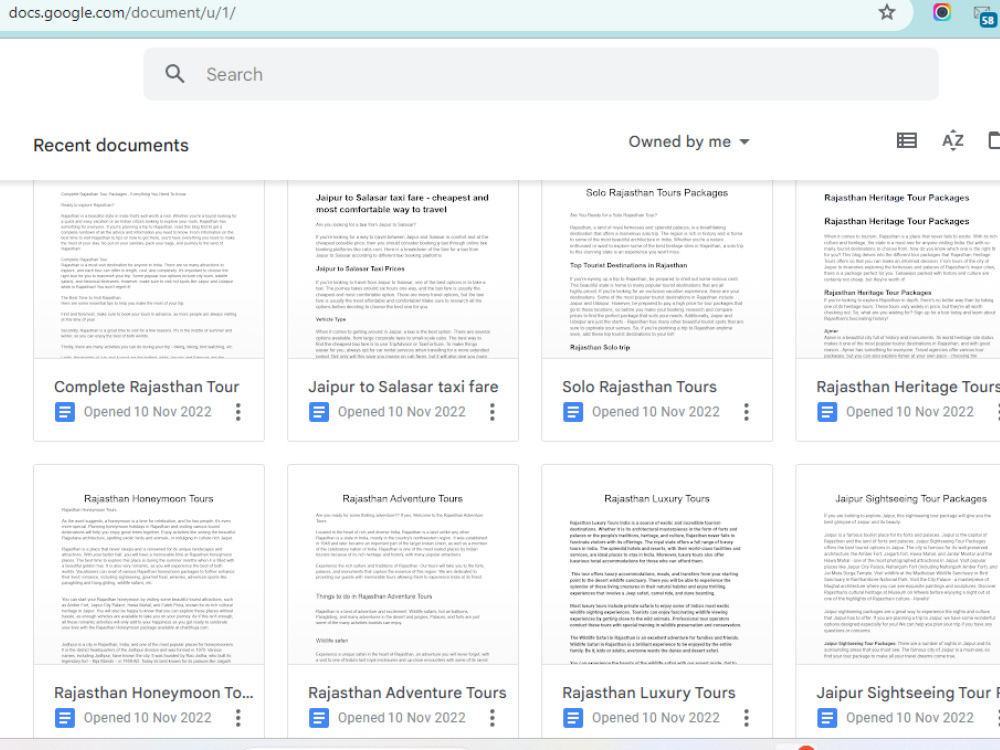Click the Jaipur to Salasar taxi fare title
The image size is (1000, 750).
pos(403,387)
